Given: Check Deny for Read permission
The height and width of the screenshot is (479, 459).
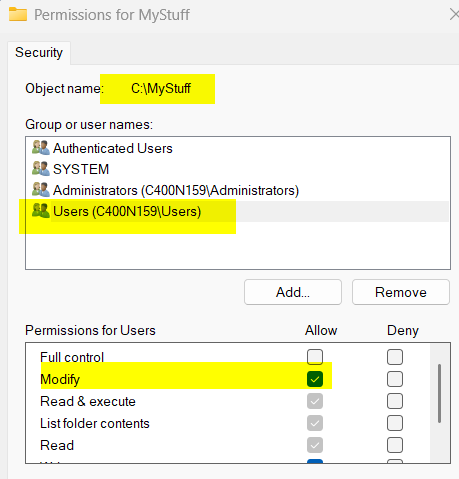Looking at the screenshot, I should tap(395, 445).
